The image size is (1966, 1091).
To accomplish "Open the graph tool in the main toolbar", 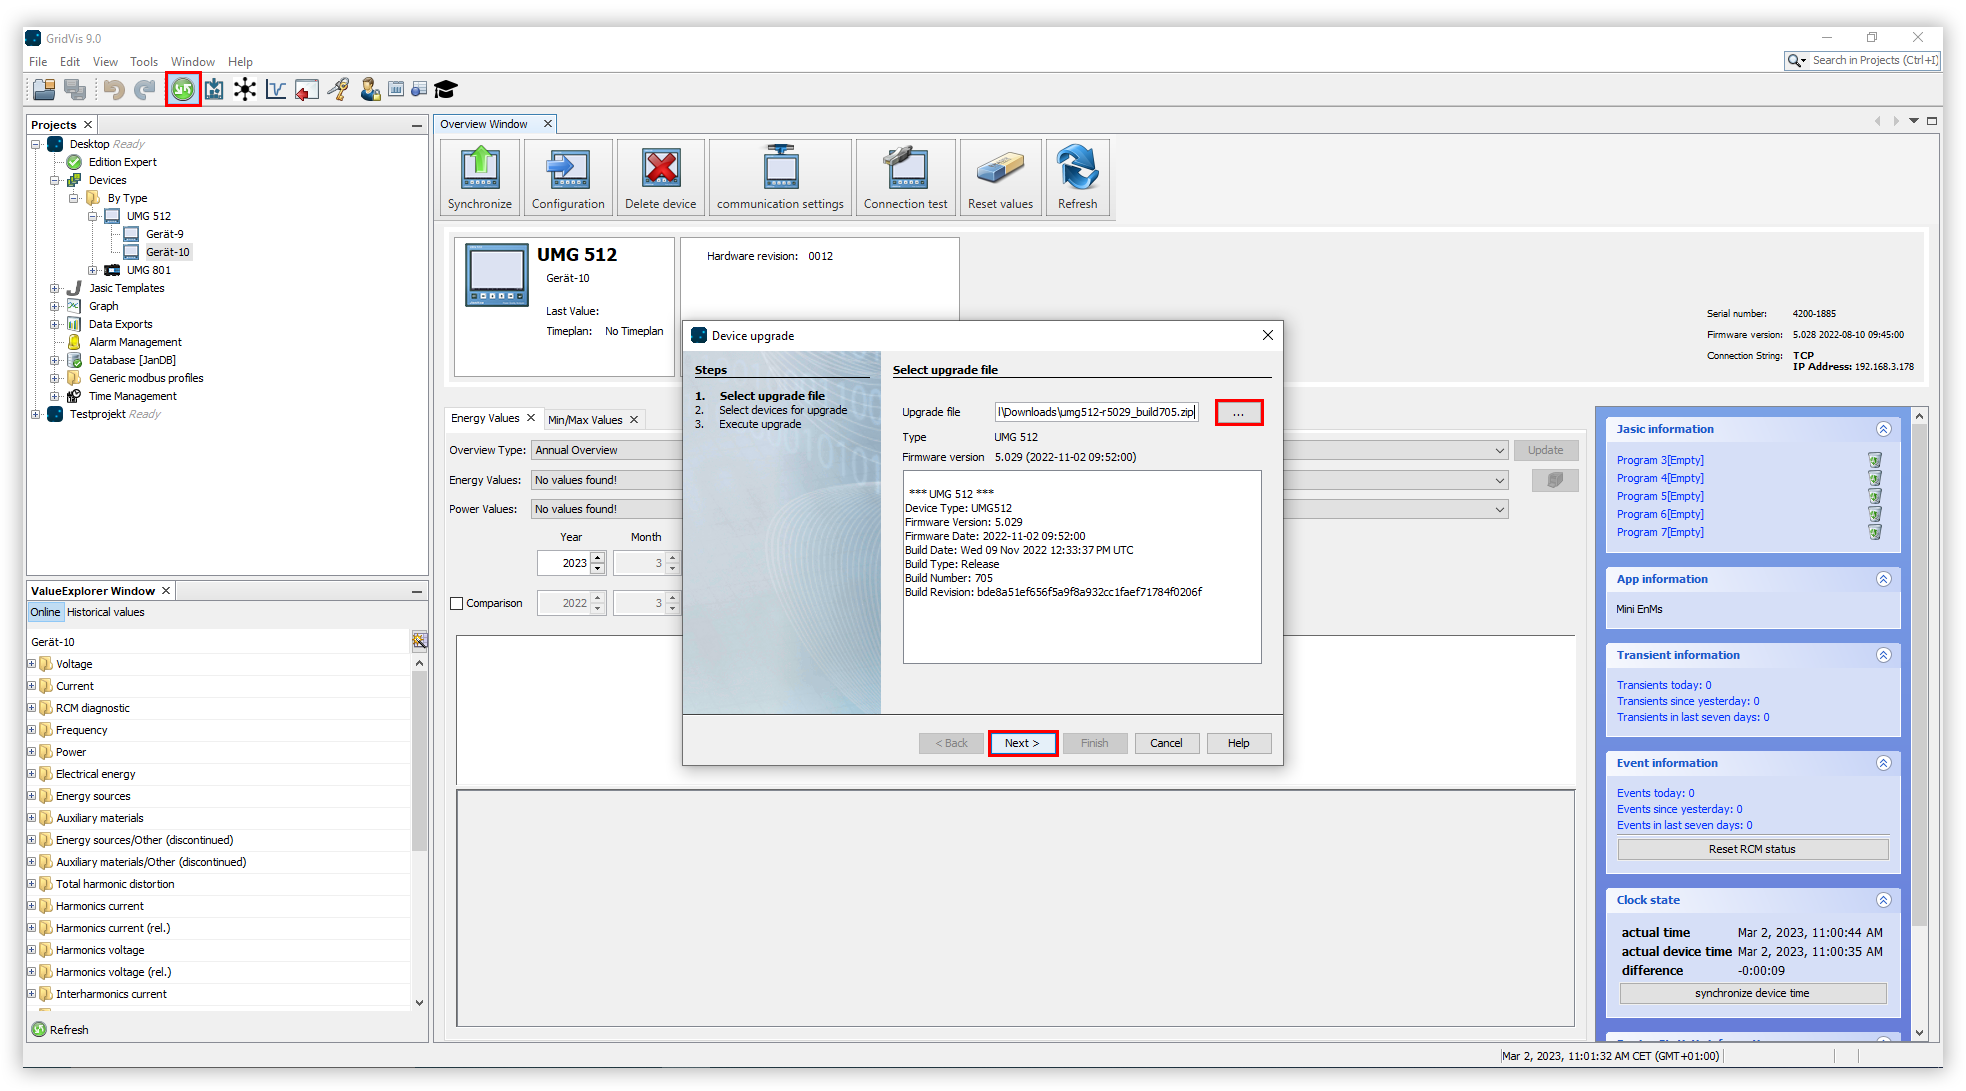I will coord(276,89).
